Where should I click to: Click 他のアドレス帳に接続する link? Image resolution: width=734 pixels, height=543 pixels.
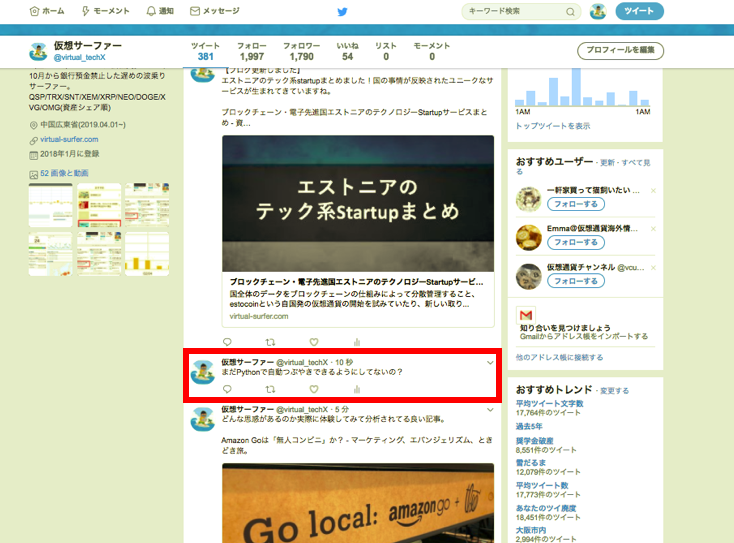(559, 357)
